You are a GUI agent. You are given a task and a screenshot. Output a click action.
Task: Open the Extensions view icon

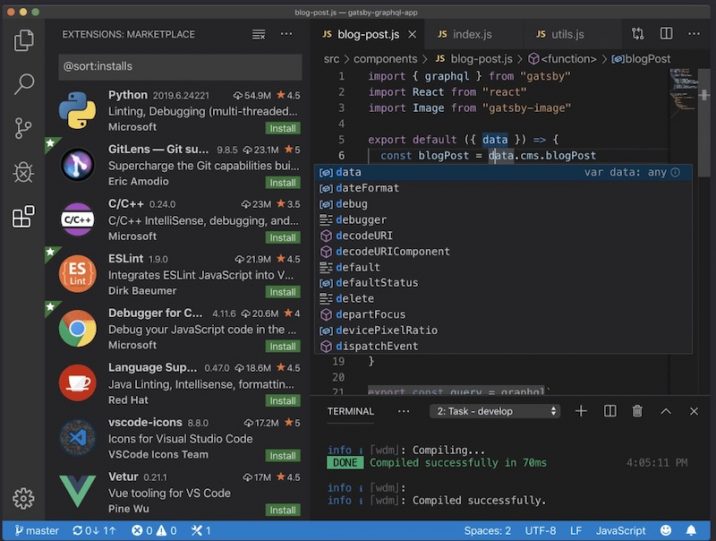[23, 216]
